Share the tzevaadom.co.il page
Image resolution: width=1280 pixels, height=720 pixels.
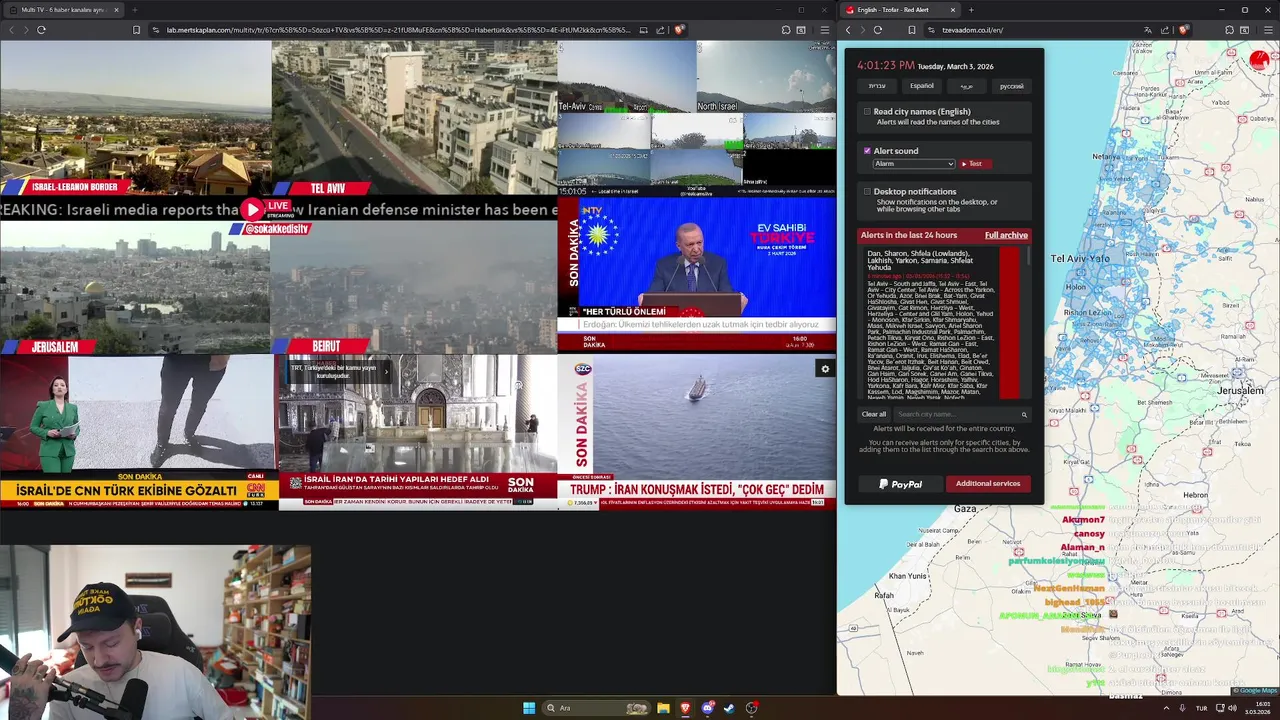tap(1164, 30)
